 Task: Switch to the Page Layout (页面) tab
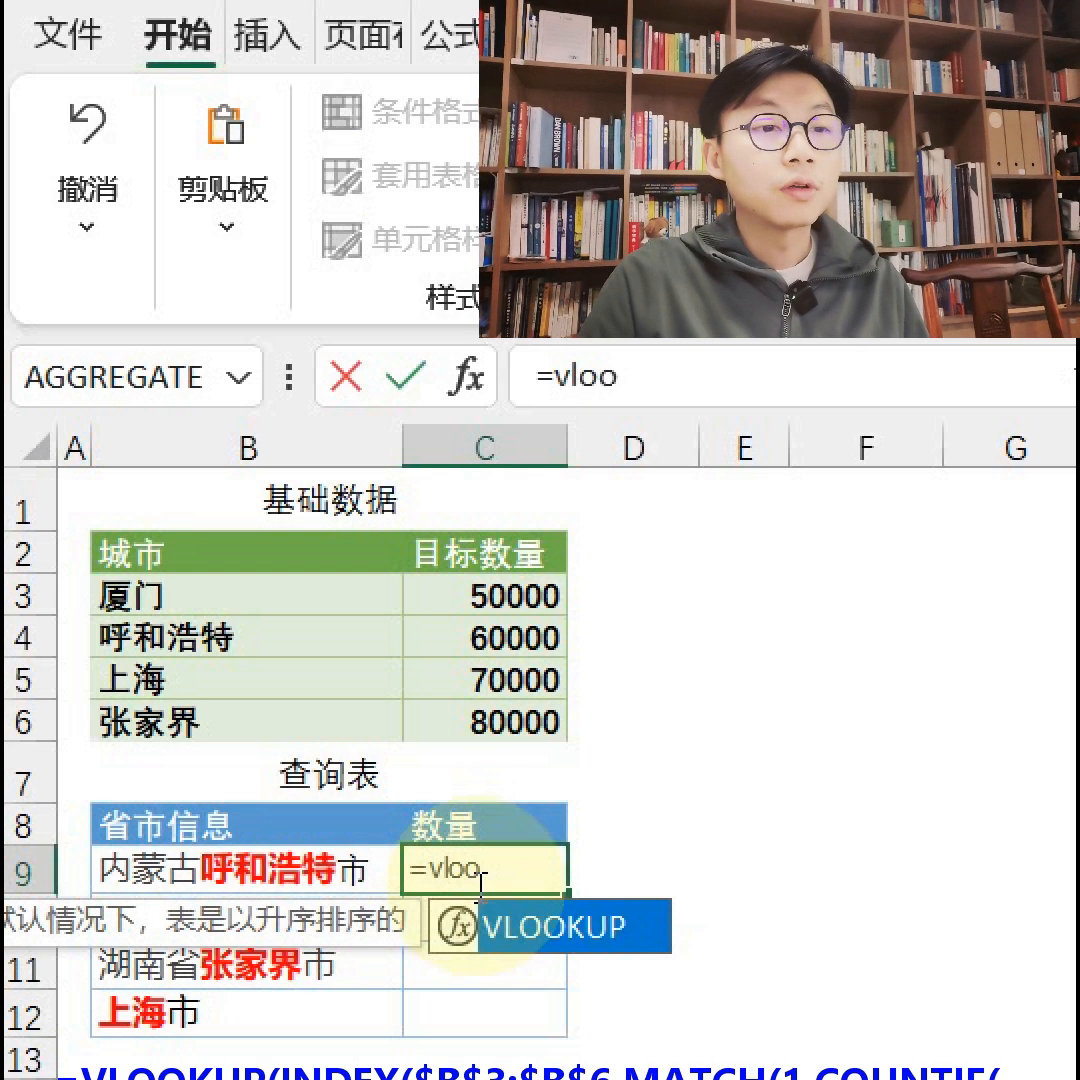[x=363, y=34]
